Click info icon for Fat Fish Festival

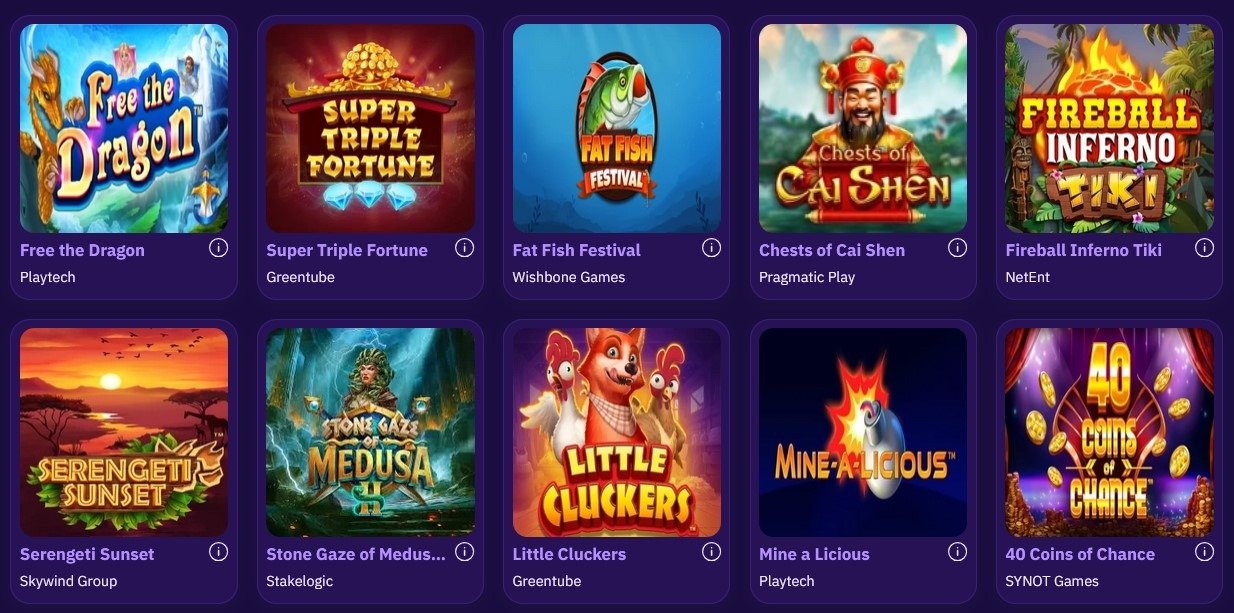point(711,248)
